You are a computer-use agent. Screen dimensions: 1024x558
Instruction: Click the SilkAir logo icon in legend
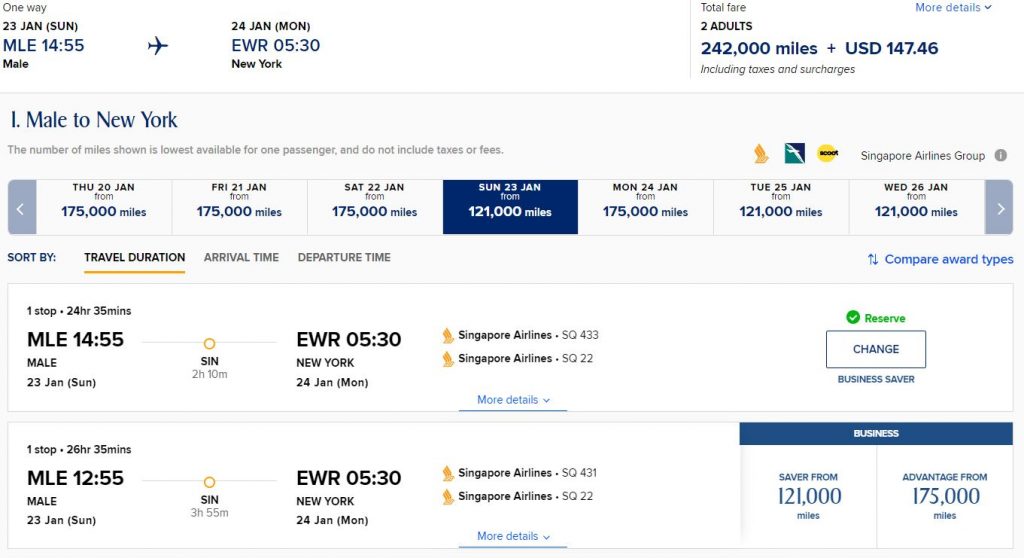(x=795, y=153)
